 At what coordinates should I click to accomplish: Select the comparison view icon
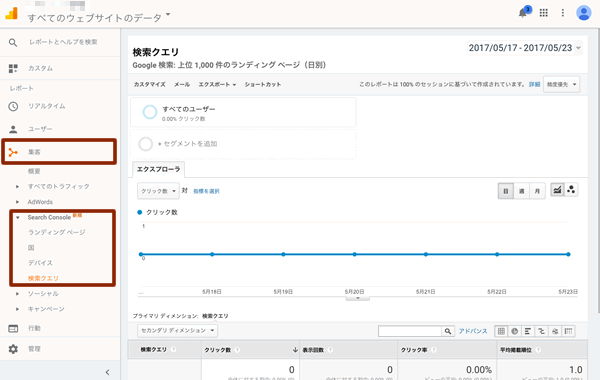click(x=541, y=331)
